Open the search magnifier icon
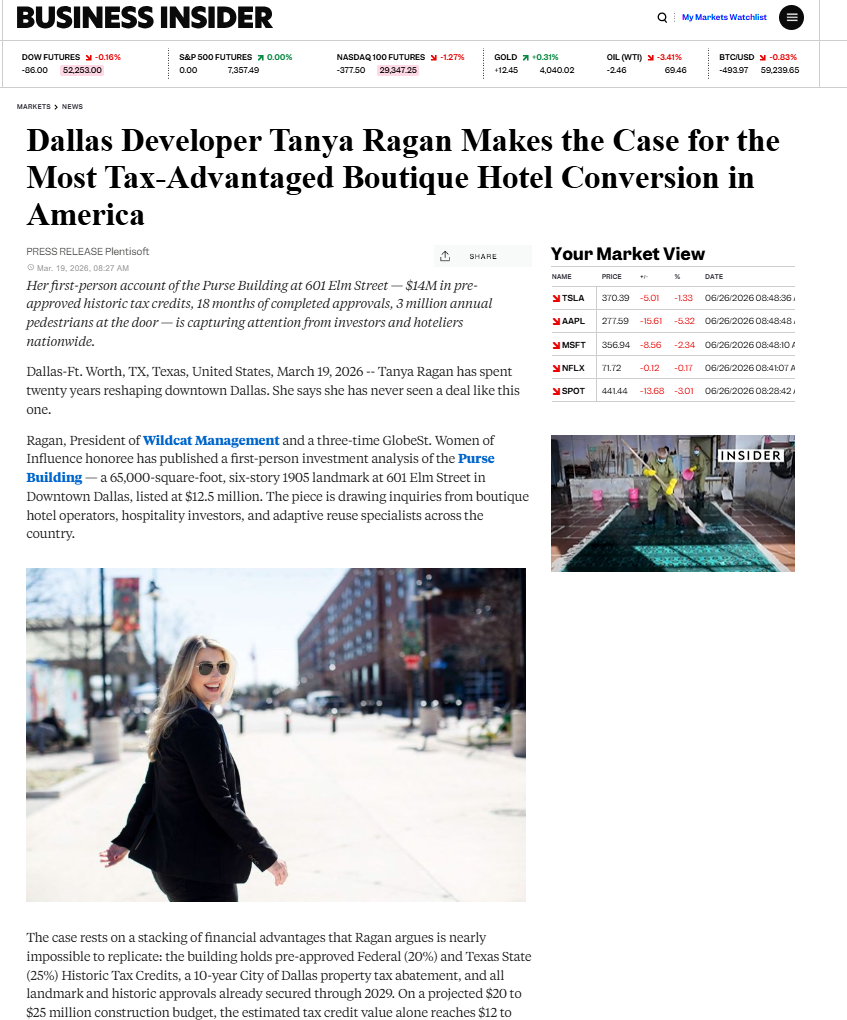The width and height of the screenshot is (847, 1020). click(662, 18)
